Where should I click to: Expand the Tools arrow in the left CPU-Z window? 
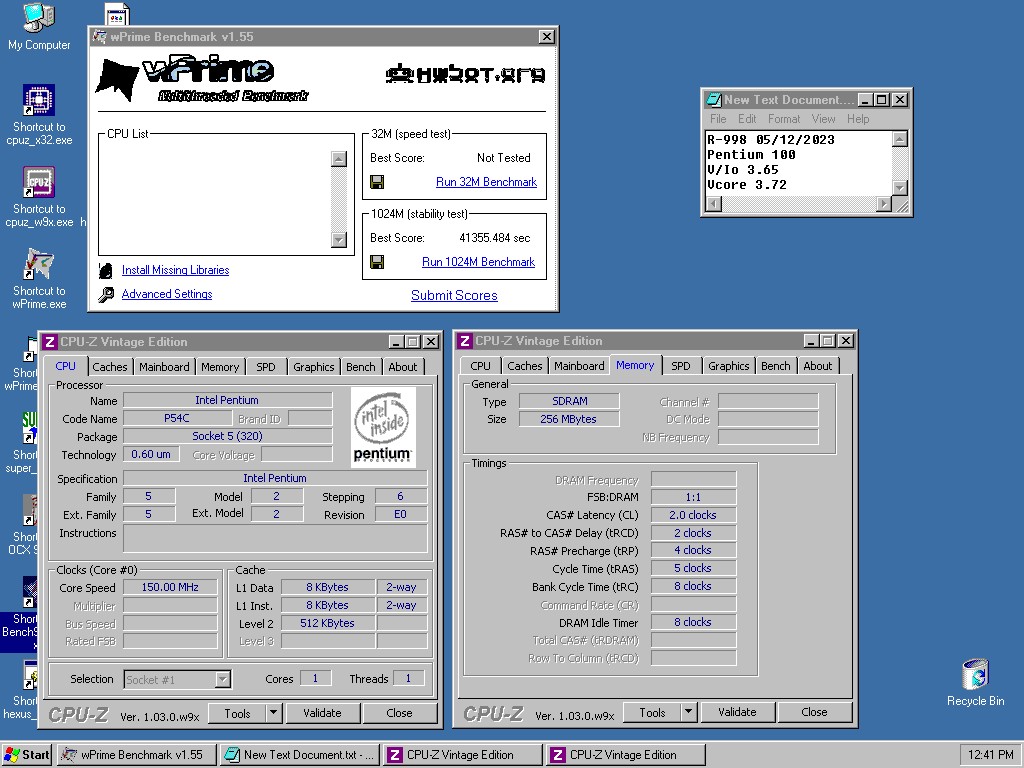point(274,713)
